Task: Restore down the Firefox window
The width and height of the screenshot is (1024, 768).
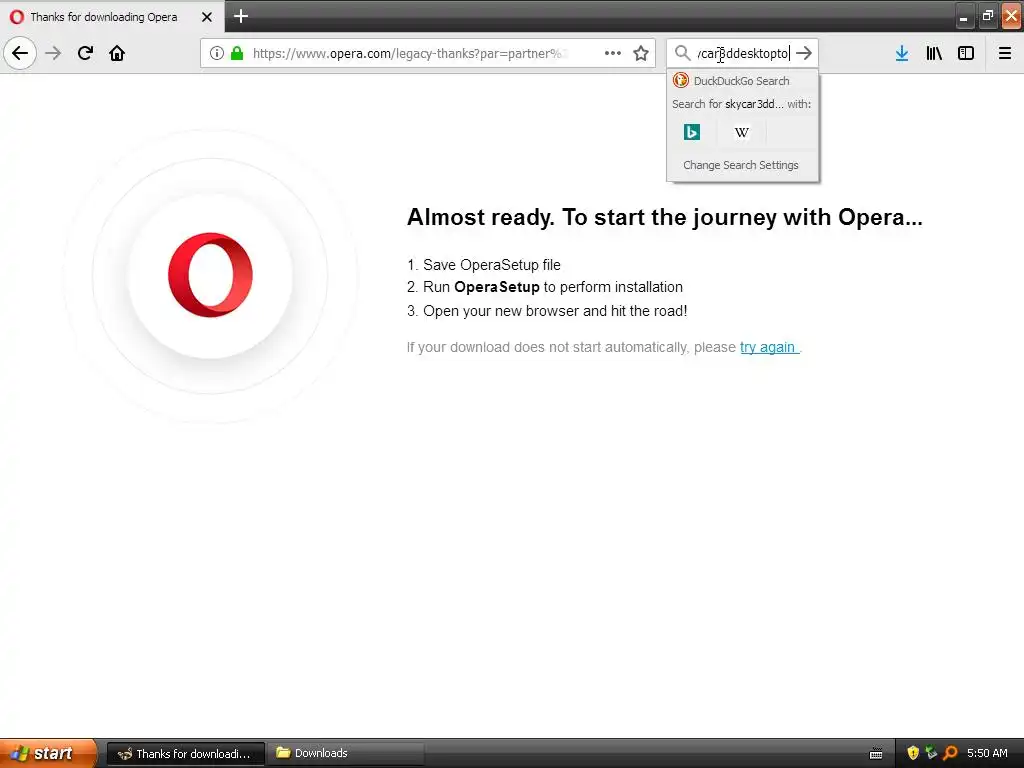Action: pyautogui.click(x=987, y=17)
